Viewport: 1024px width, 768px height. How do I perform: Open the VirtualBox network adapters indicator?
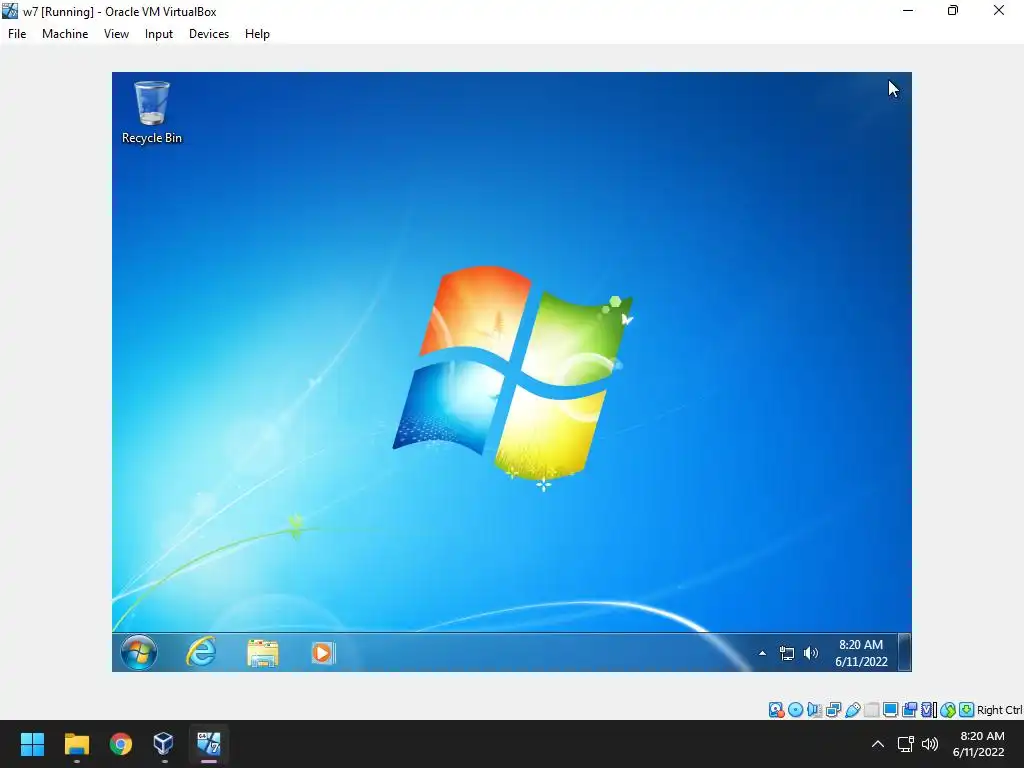[x=833, y=710]
